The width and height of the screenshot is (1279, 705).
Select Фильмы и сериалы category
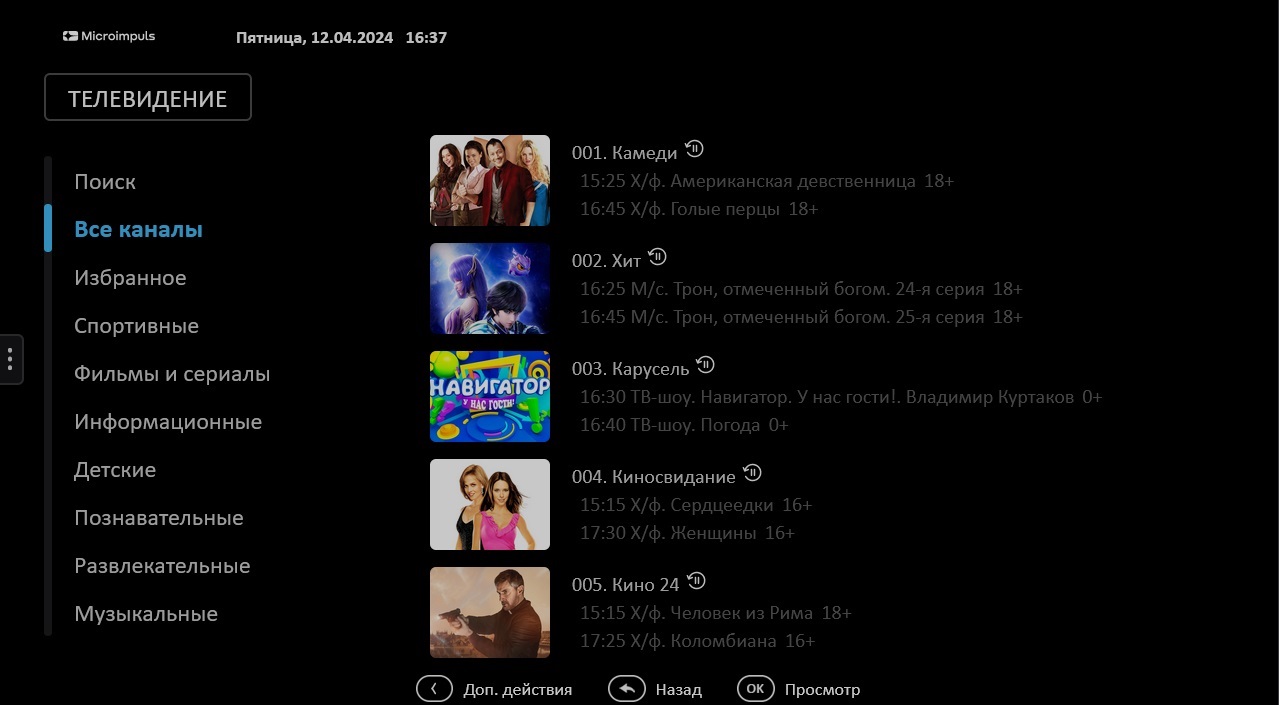tap(172, 374)
